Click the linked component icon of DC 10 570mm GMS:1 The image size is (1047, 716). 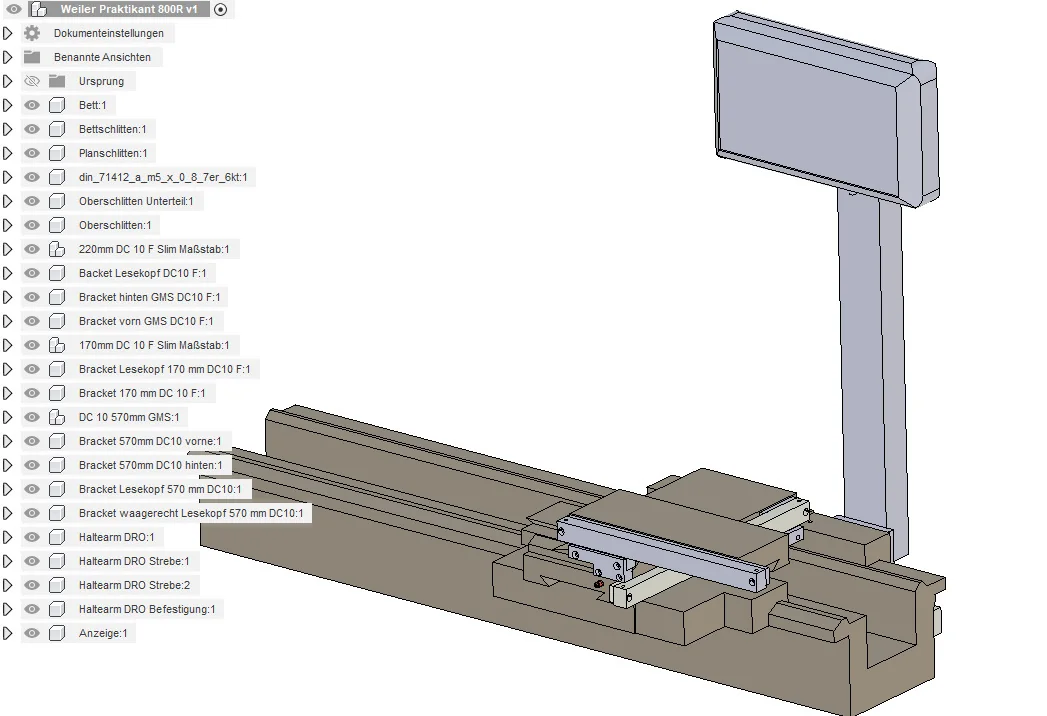pyautogui.click(x=57, y=417)
